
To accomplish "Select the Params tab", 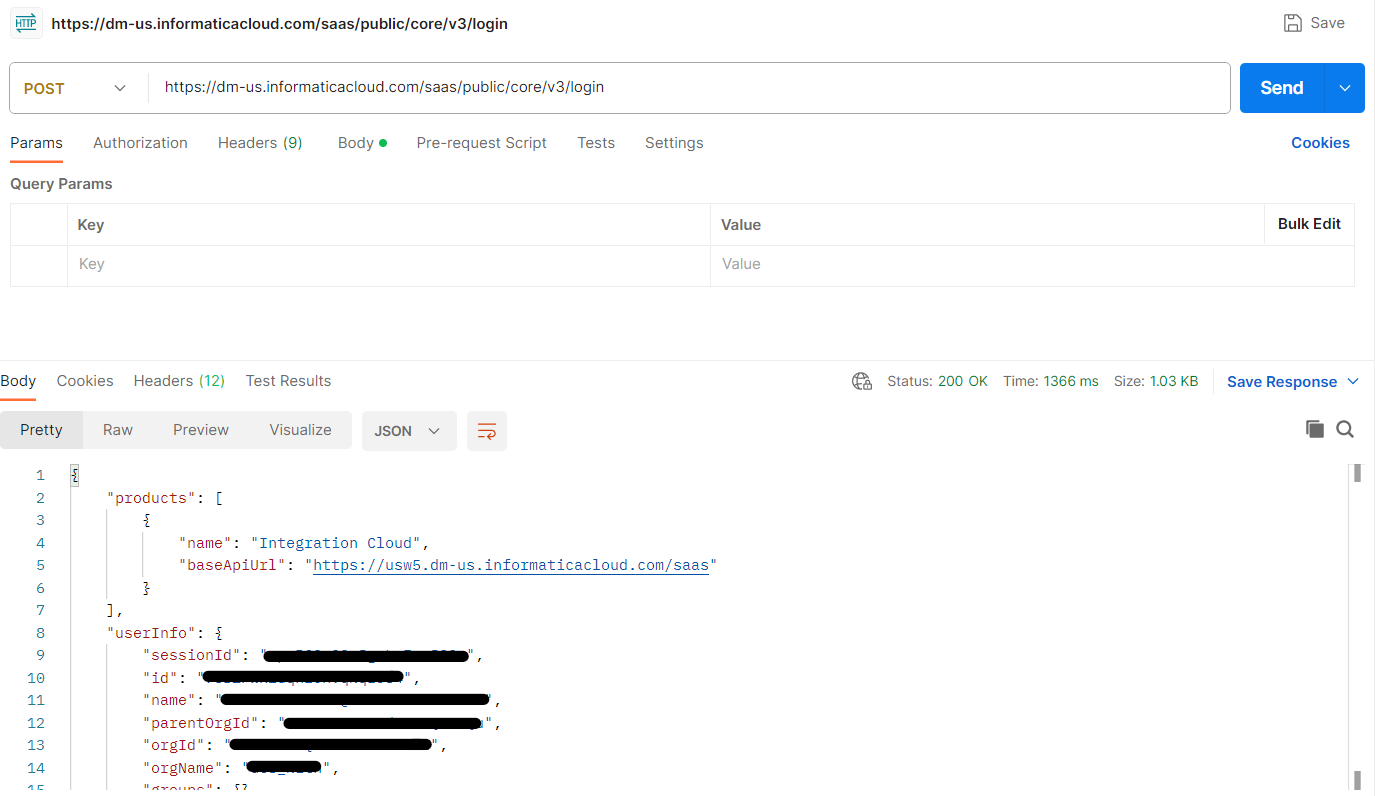I will (x=36, y=143).
